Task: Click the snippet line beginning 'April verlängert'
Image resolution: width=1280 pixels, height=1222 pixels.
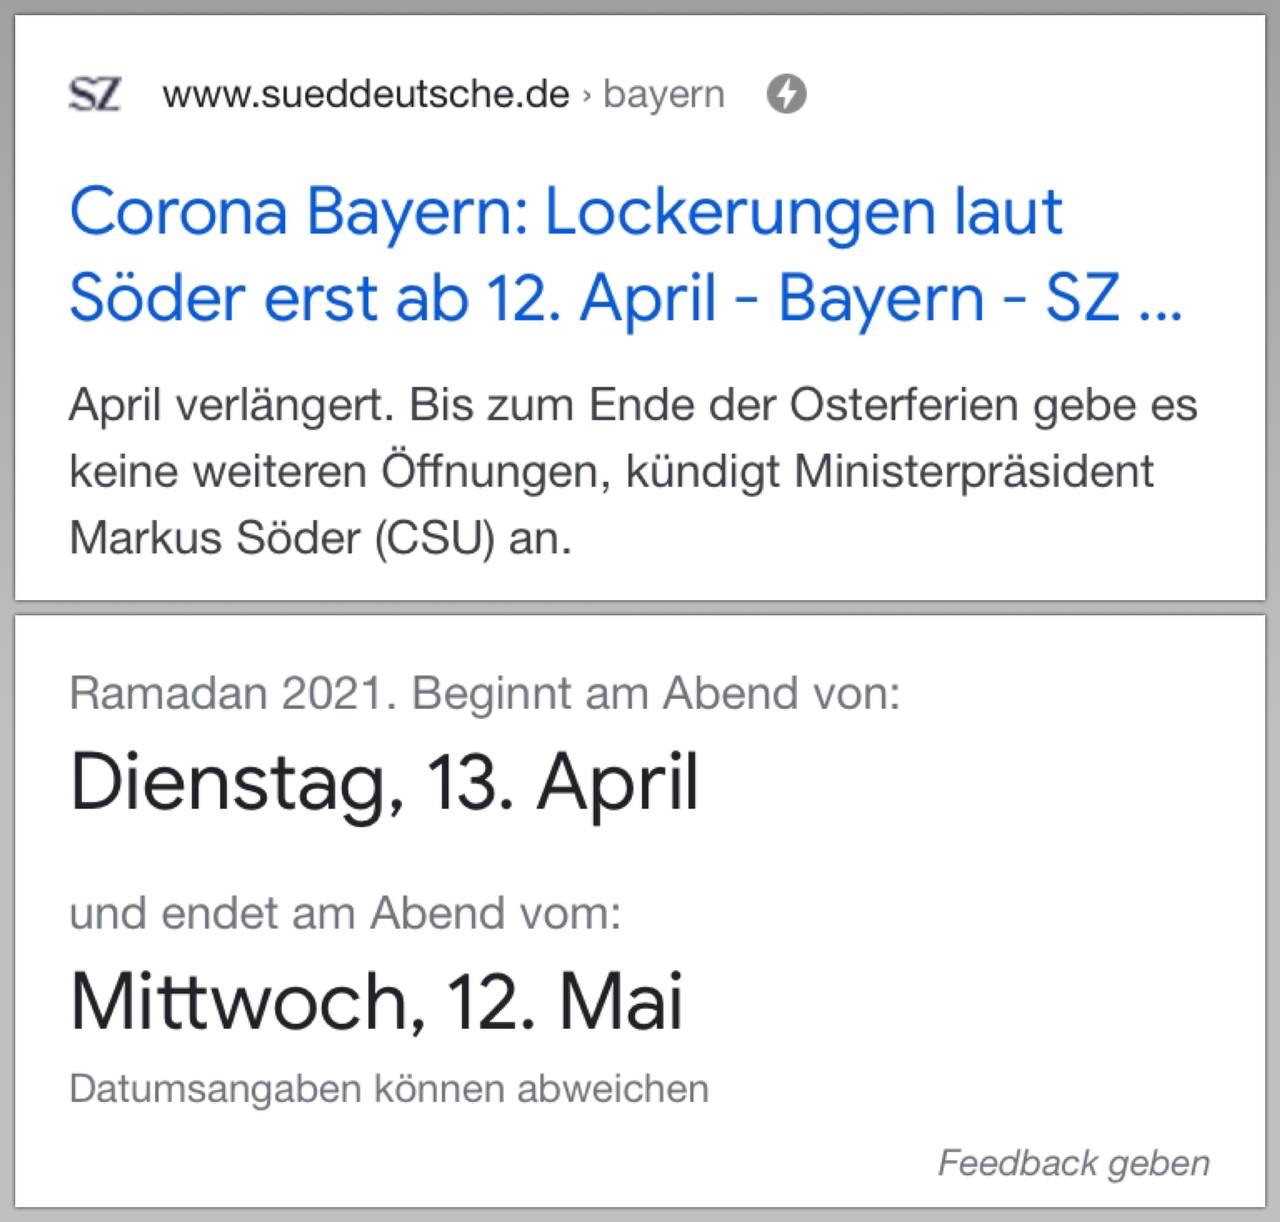Action: tap(633, 406)
